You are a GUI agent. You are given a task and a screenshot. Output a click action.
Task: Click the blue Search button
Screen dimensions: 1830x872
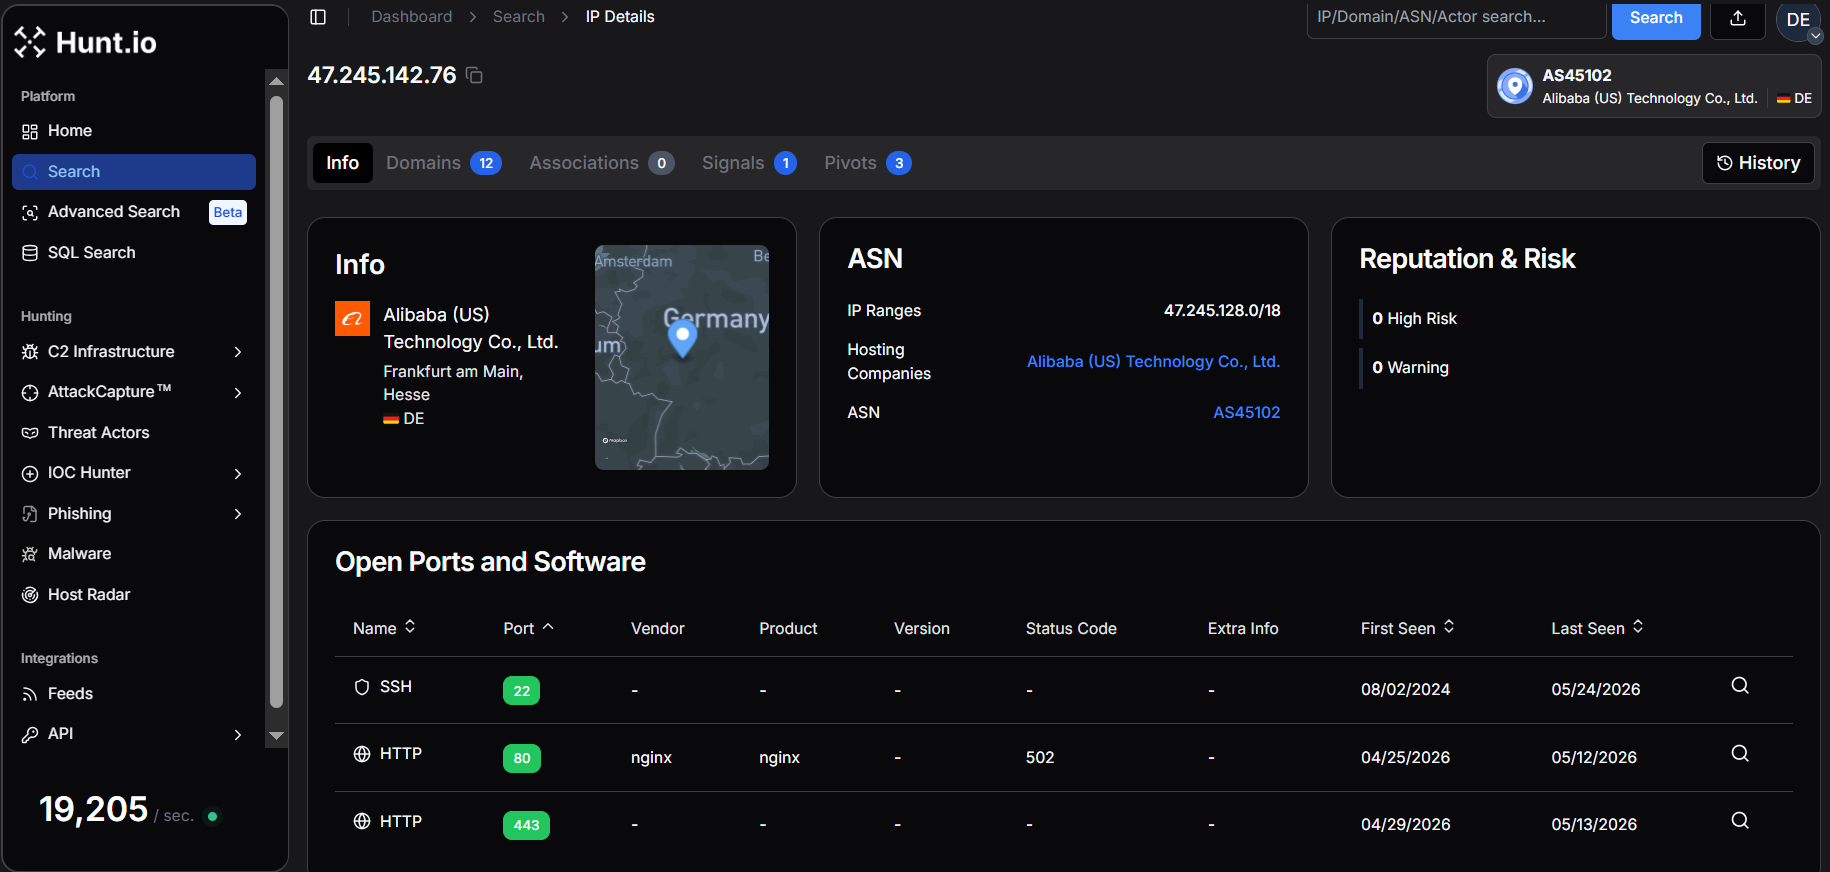coord(1656,18)
